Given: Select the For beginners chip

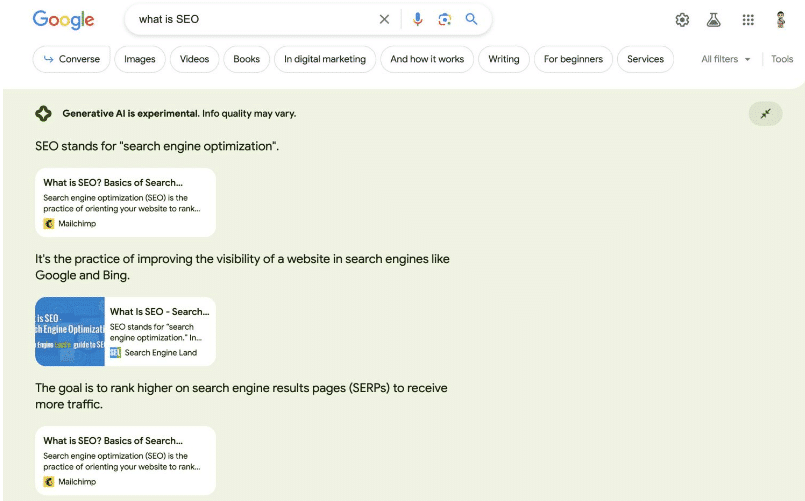Looking at the screenshot, I should [573, 59].
